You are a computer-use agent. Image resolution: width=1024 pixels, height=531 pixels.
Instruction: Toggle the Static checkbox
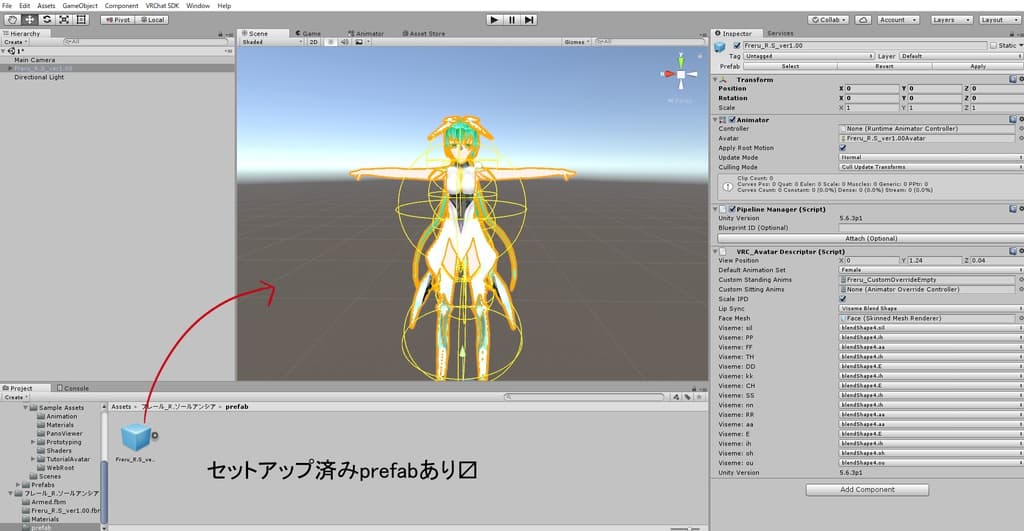[x=993, y=45]
